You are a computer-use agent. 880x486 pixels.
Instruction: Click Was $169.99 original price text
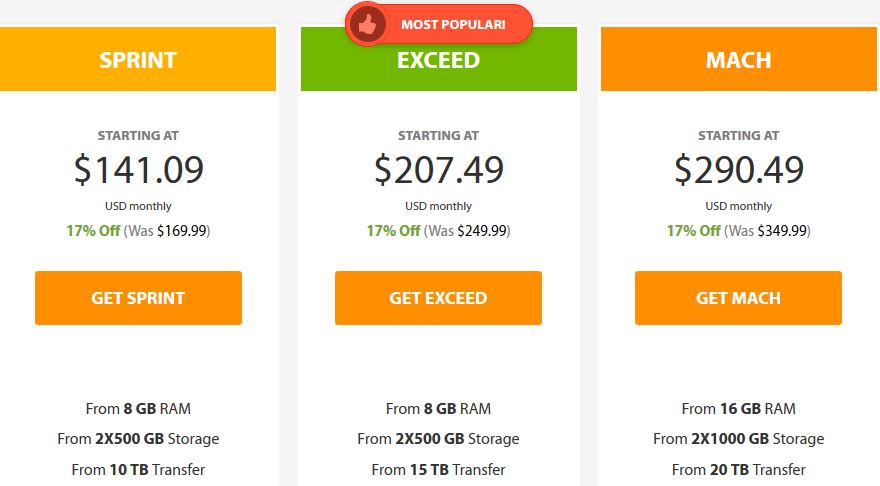(x=167, y=231)
